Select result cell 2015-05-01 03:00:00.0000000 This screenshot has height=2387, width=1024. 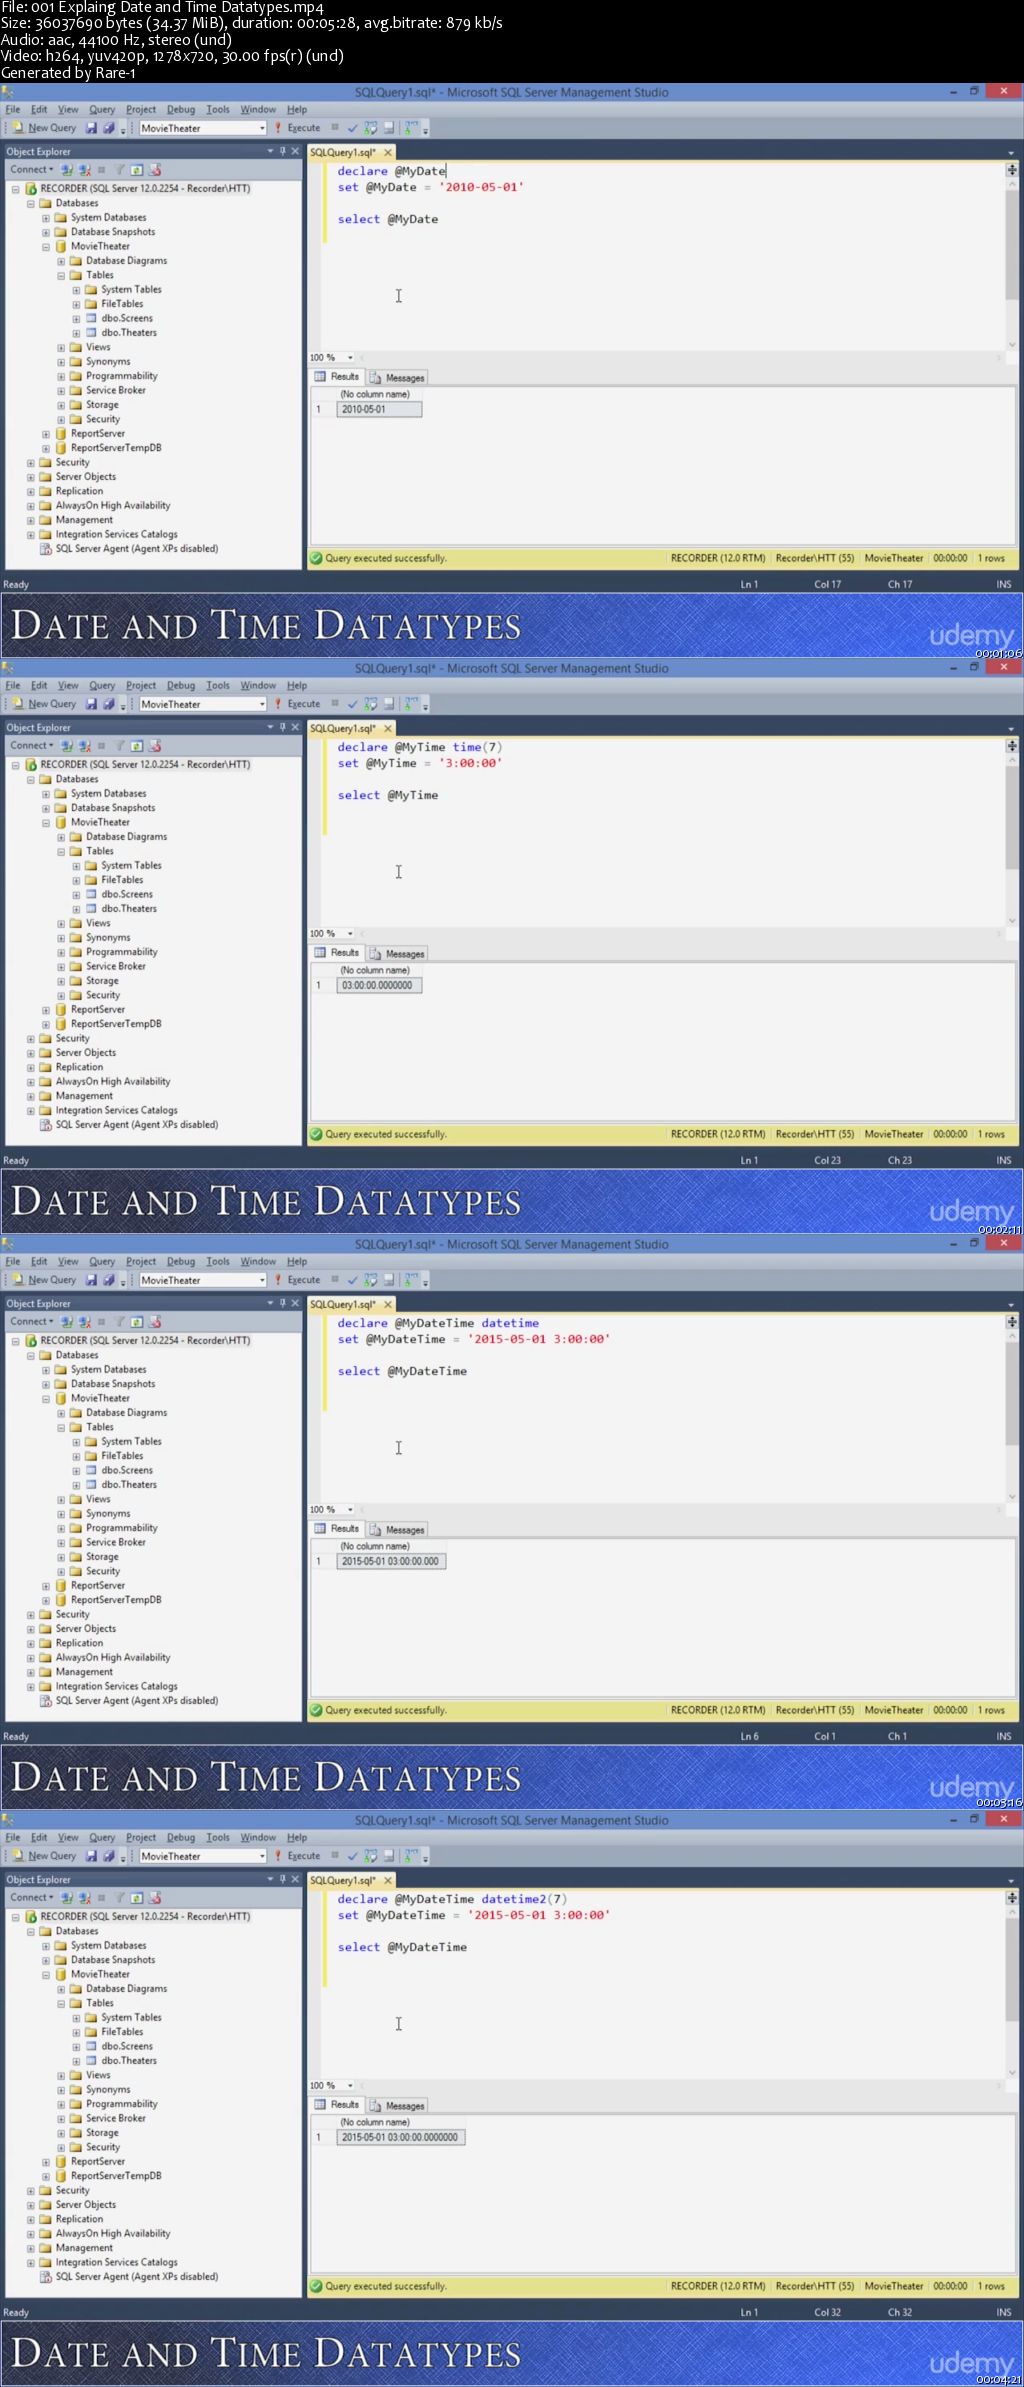pyautogui.click(x=400, y=2138)
